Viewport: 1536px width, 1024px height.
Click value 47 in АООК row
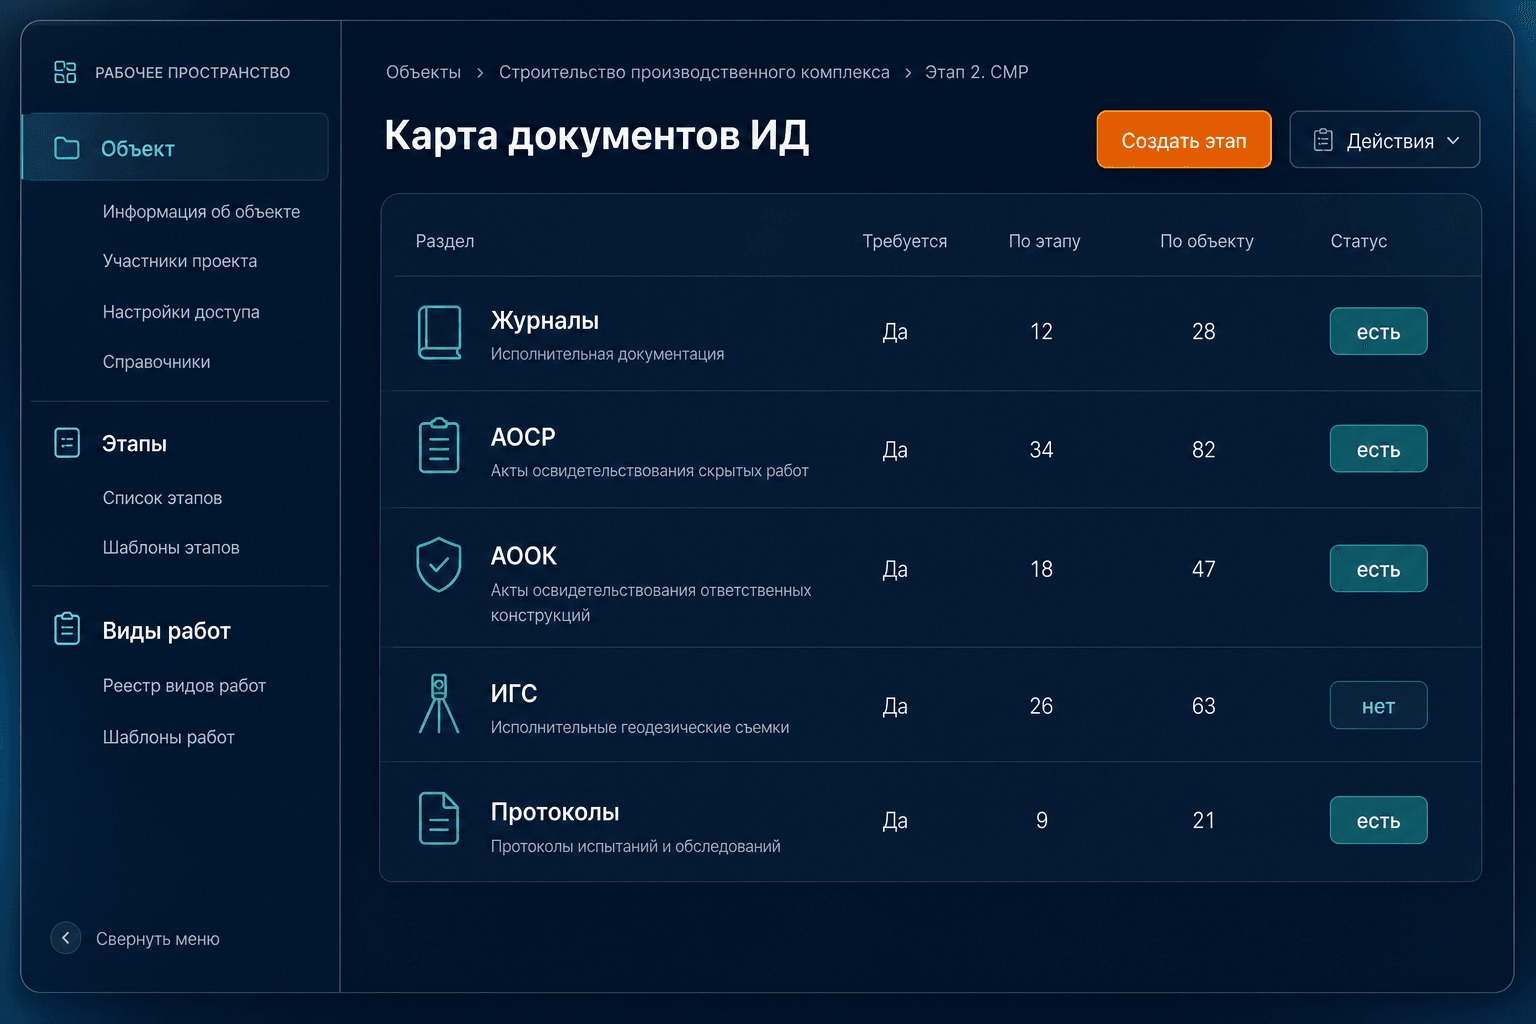[1203, 569]
